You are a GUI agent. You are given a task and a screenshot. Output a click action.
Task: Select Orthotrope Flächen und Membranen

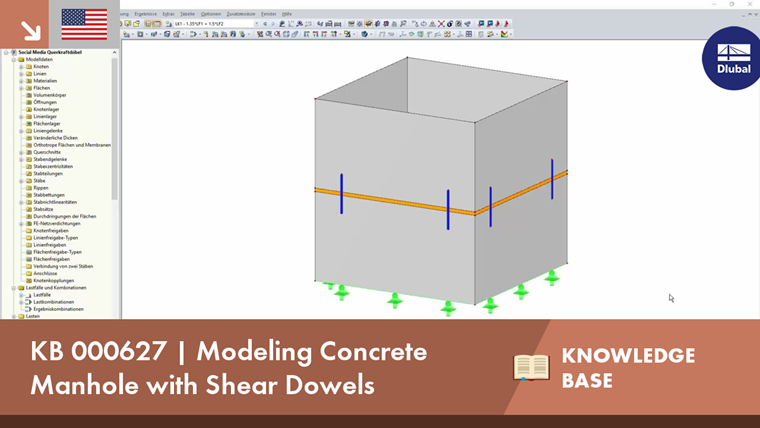point(72,145)
